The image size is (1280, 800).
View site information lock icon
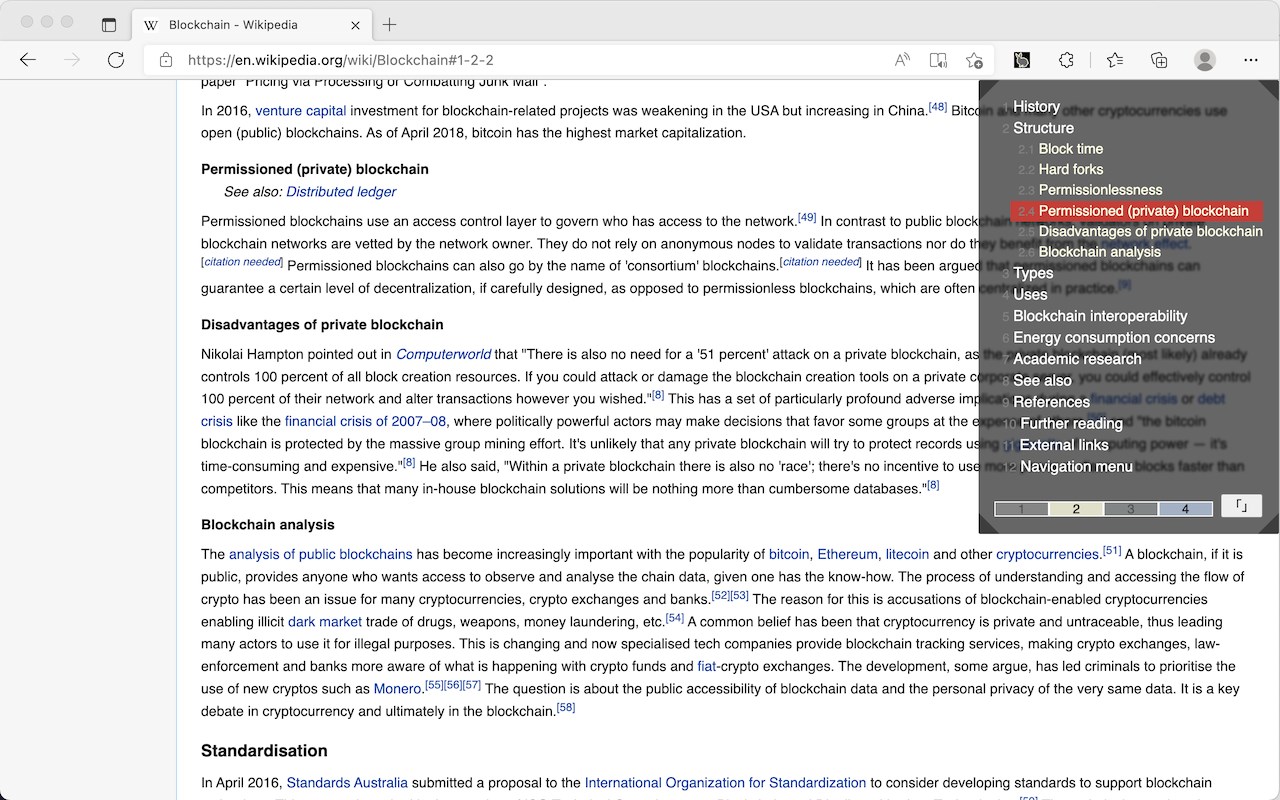tap(166, 60)
